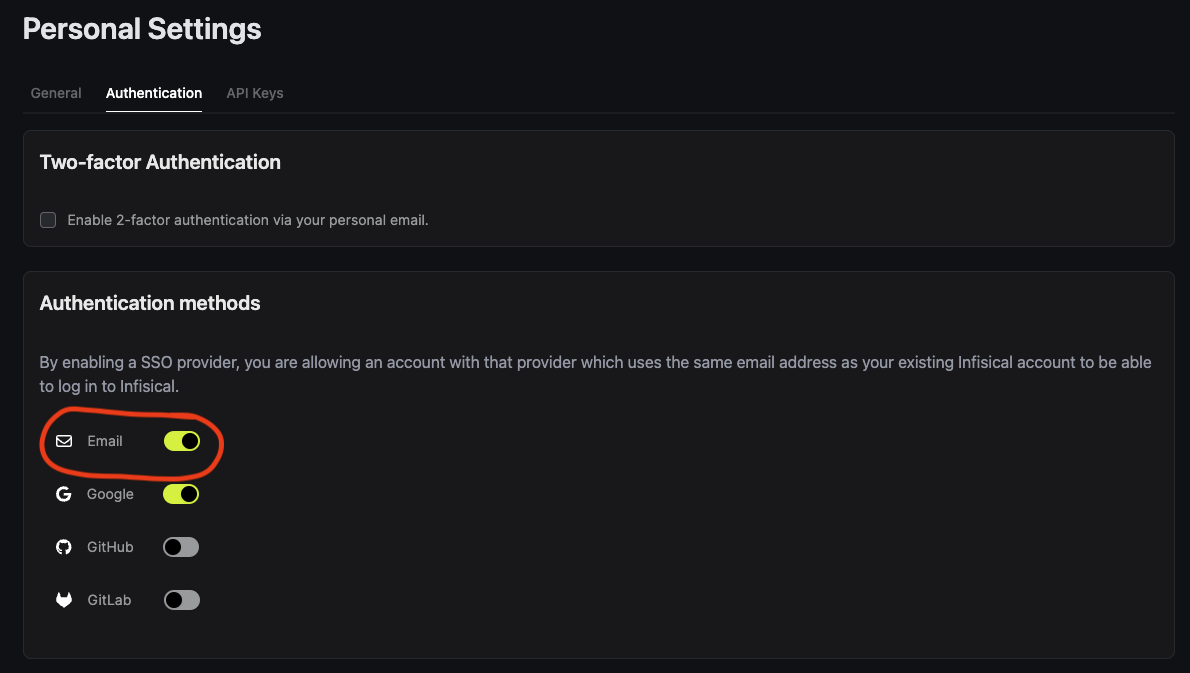The image size is (1190, 673).
Task: Click the 'Enable 2-factor authentication' label text
Action: (x=247, y=220)
